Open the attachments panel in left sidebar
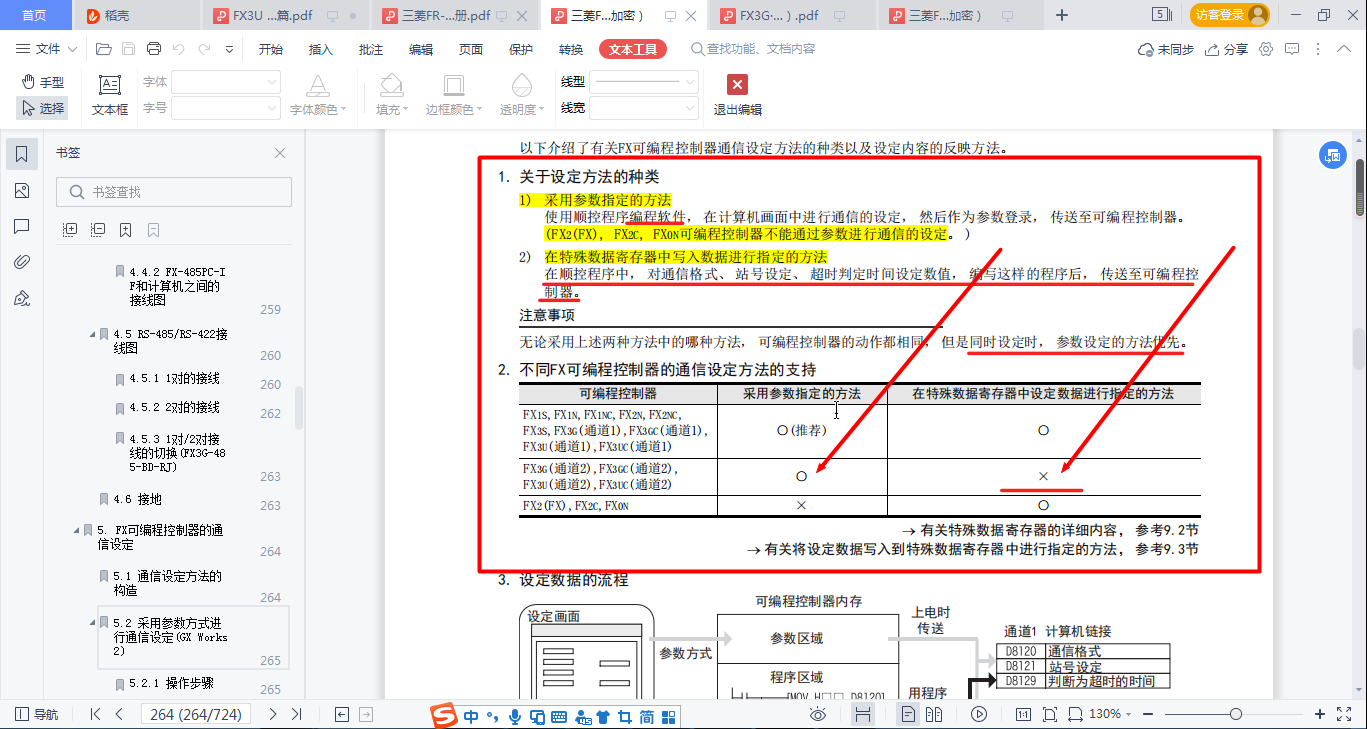The width and height of the screenshot is (1367, 729). 21,263
